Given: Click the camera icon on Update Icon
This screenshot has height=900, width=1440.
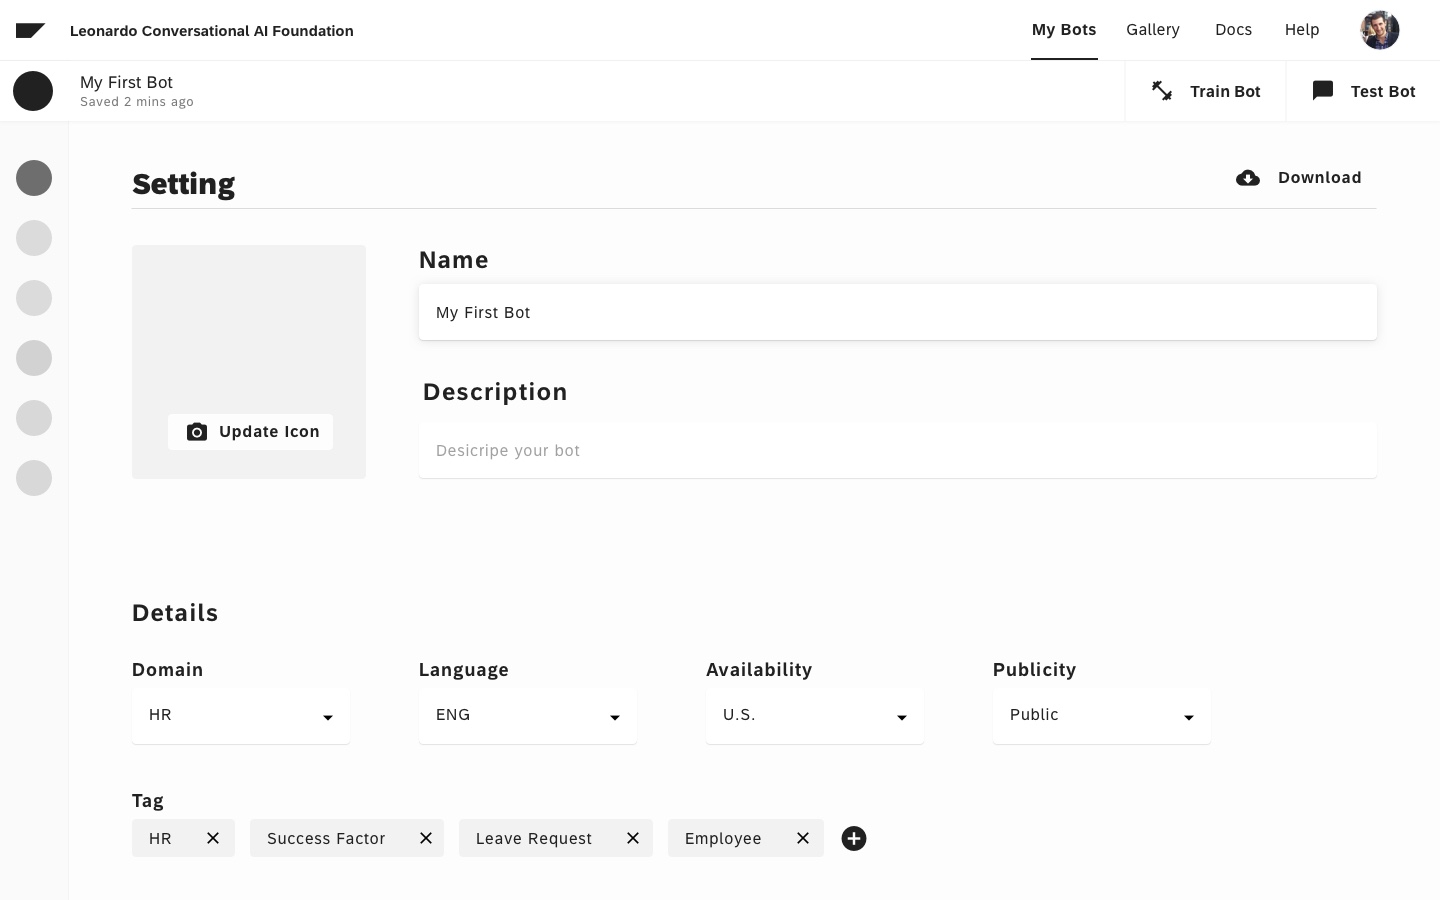Looking at the screenshot, I should [197, 432].
